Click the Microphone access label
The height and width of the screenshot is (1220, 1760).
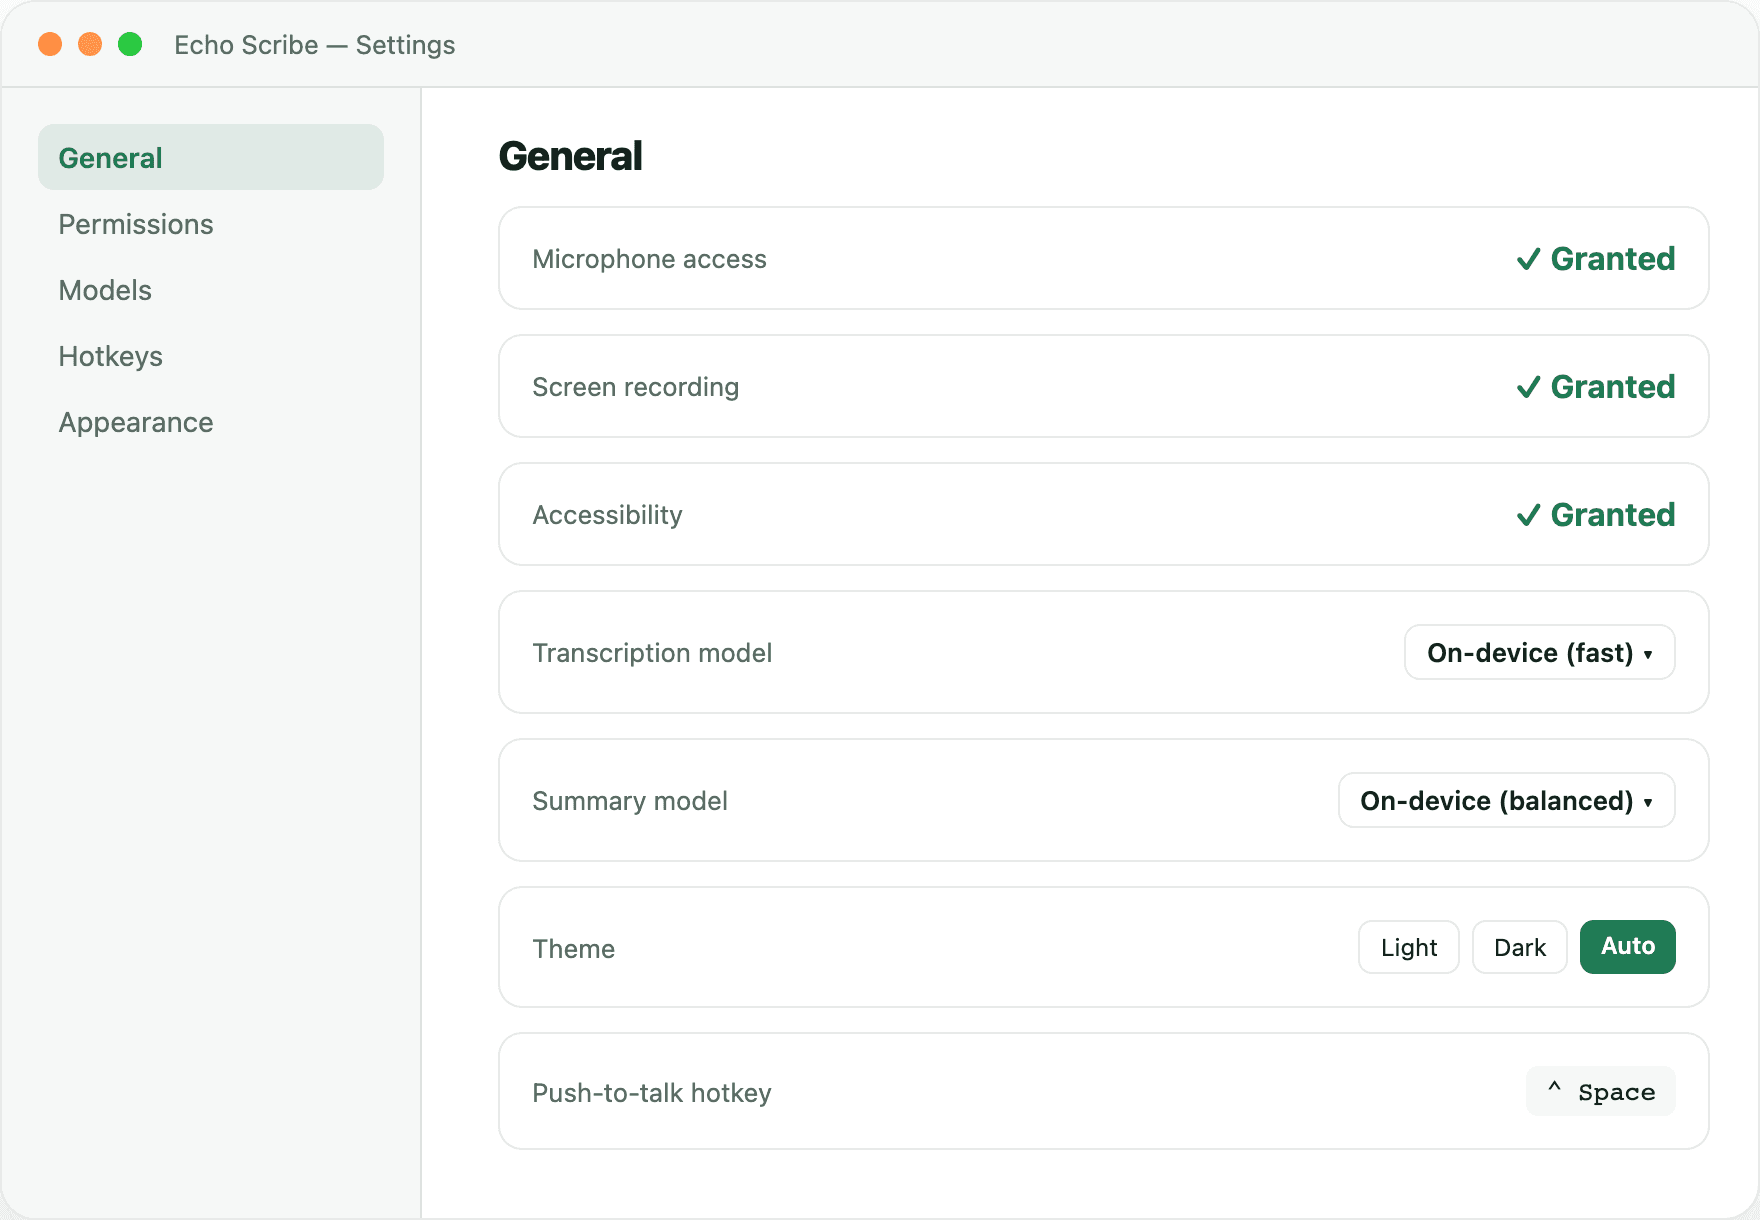click(x=650, y=259)
